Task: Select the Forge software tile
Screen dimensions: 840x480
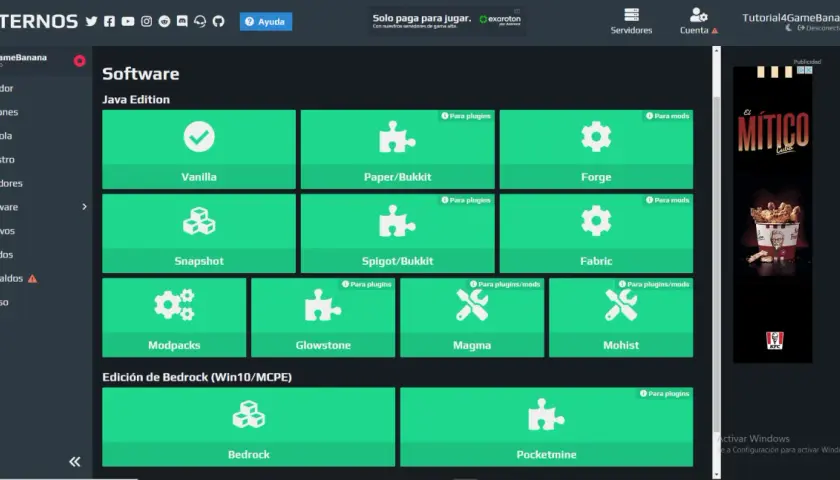Action: [596, 149]
